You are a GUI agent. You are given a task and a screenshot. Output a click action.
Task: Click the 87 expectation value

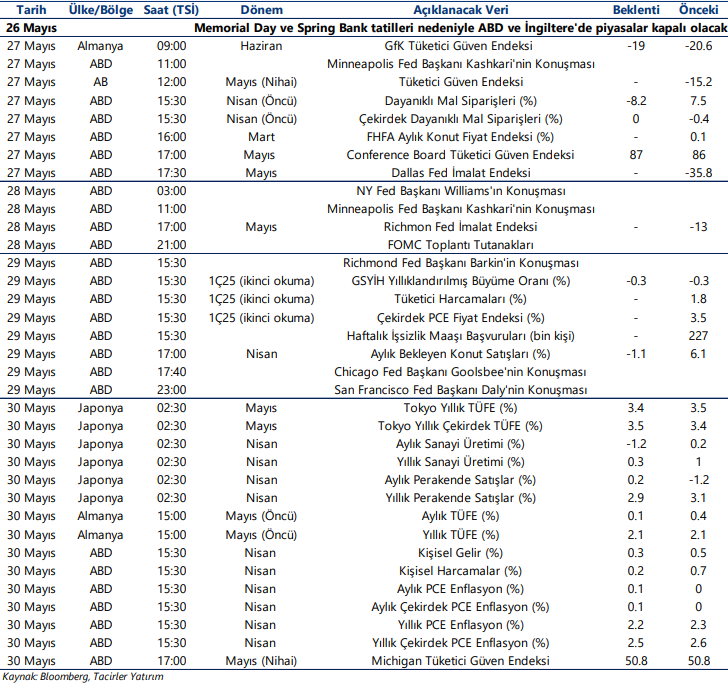click(x=636, y=155)
